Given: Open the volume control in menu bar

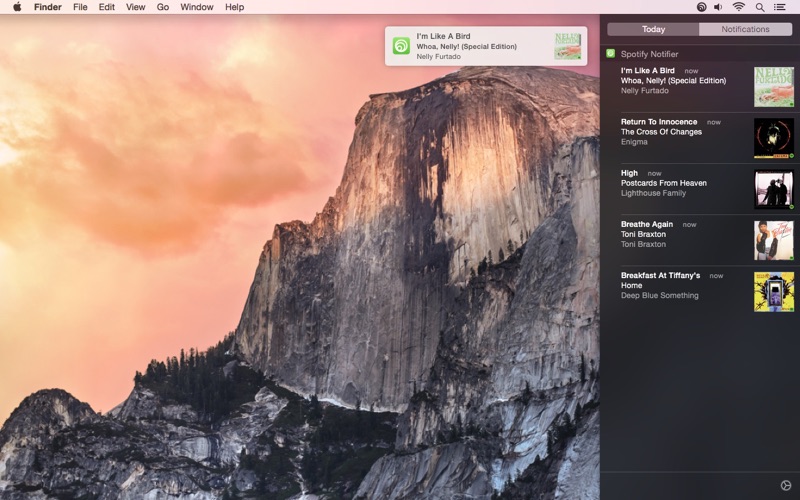Looking at the screenshot, I should pos(718,7).
